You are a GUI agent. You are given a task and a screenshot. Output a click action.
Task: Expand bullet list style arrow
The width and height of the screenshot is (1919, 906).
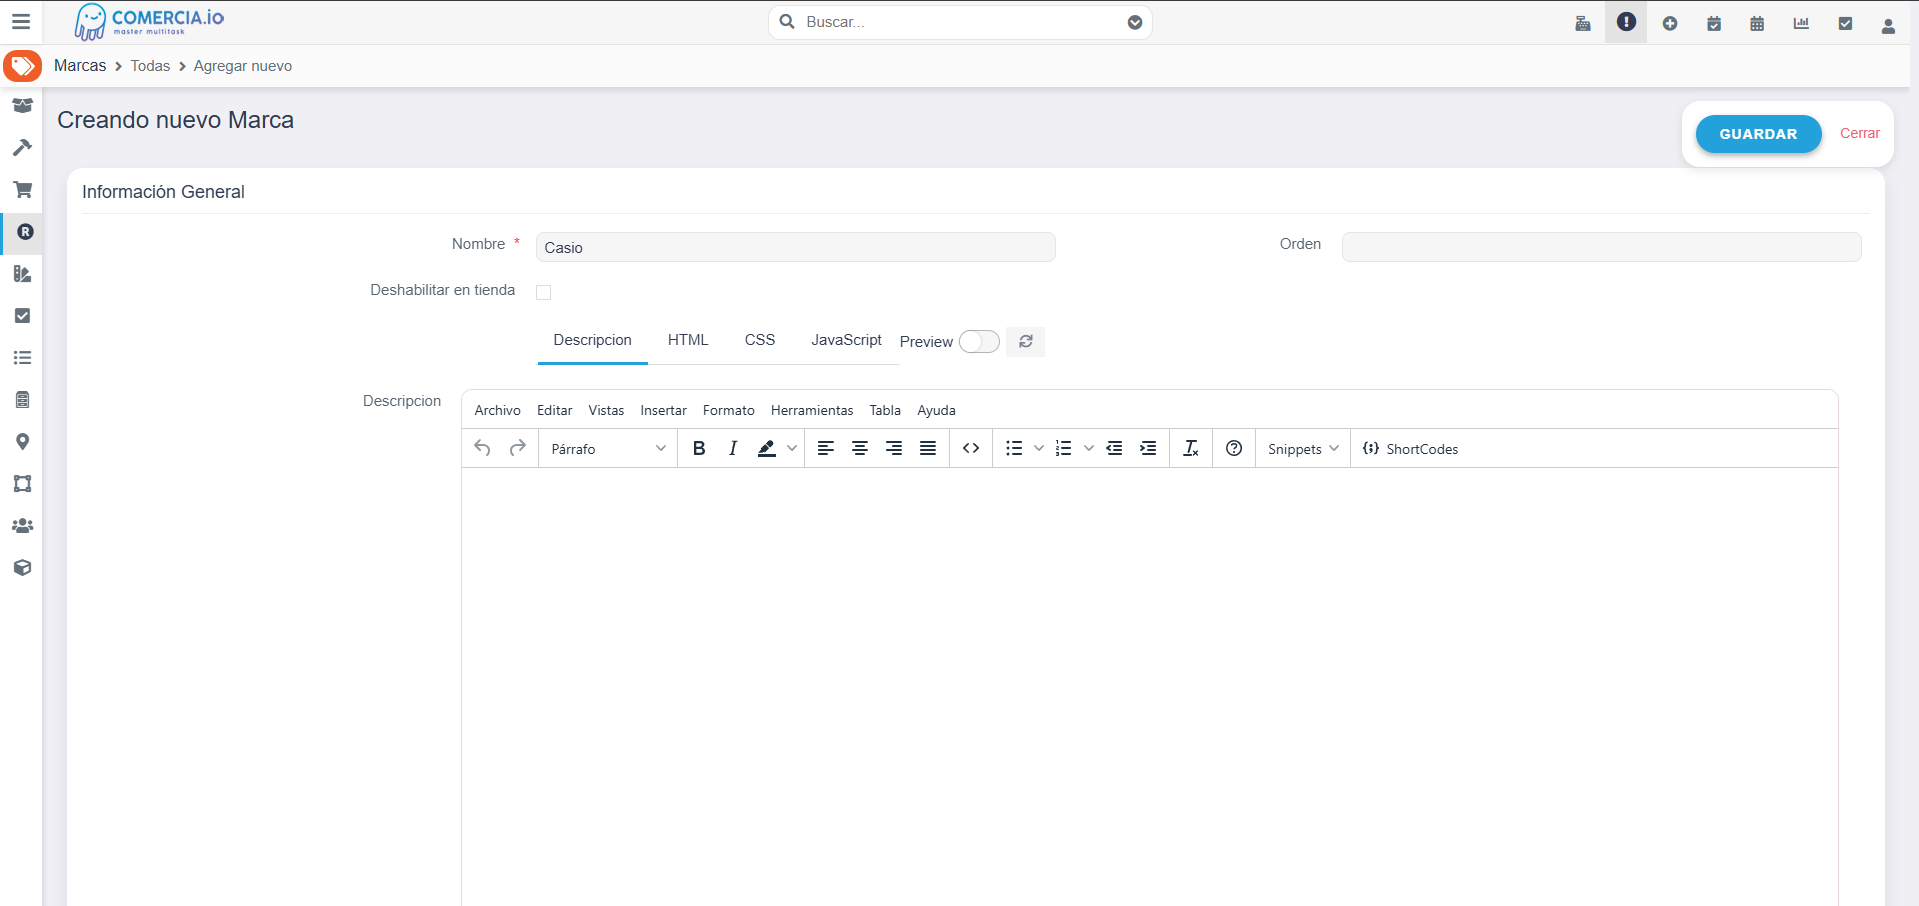coord(1039,448)
